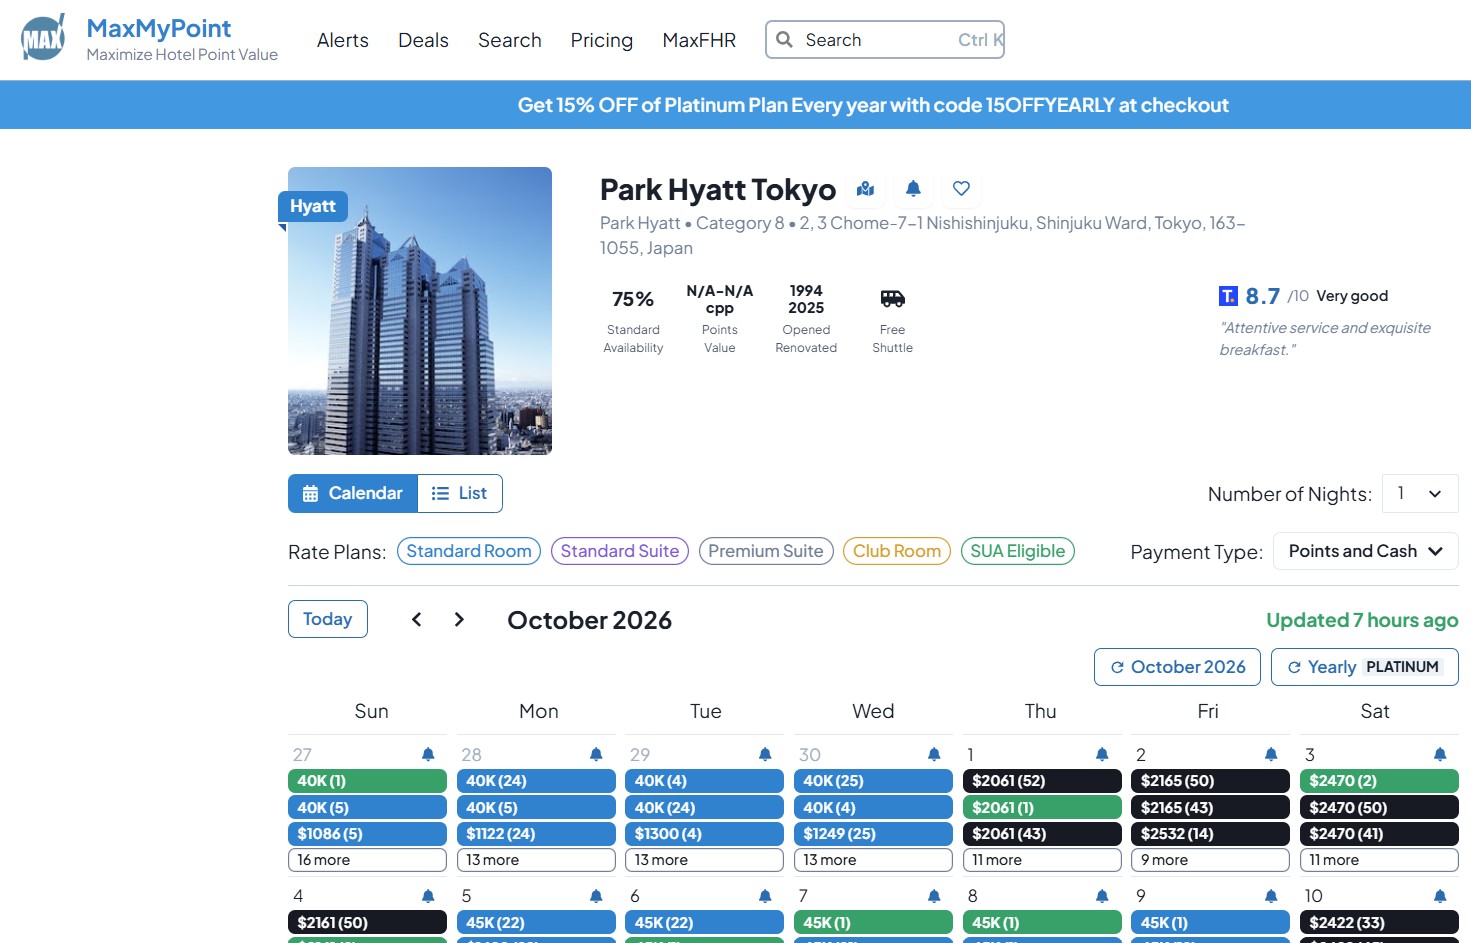
Task: Select the $2061 (52) rate on Thursday 1
Action: 1042,781
